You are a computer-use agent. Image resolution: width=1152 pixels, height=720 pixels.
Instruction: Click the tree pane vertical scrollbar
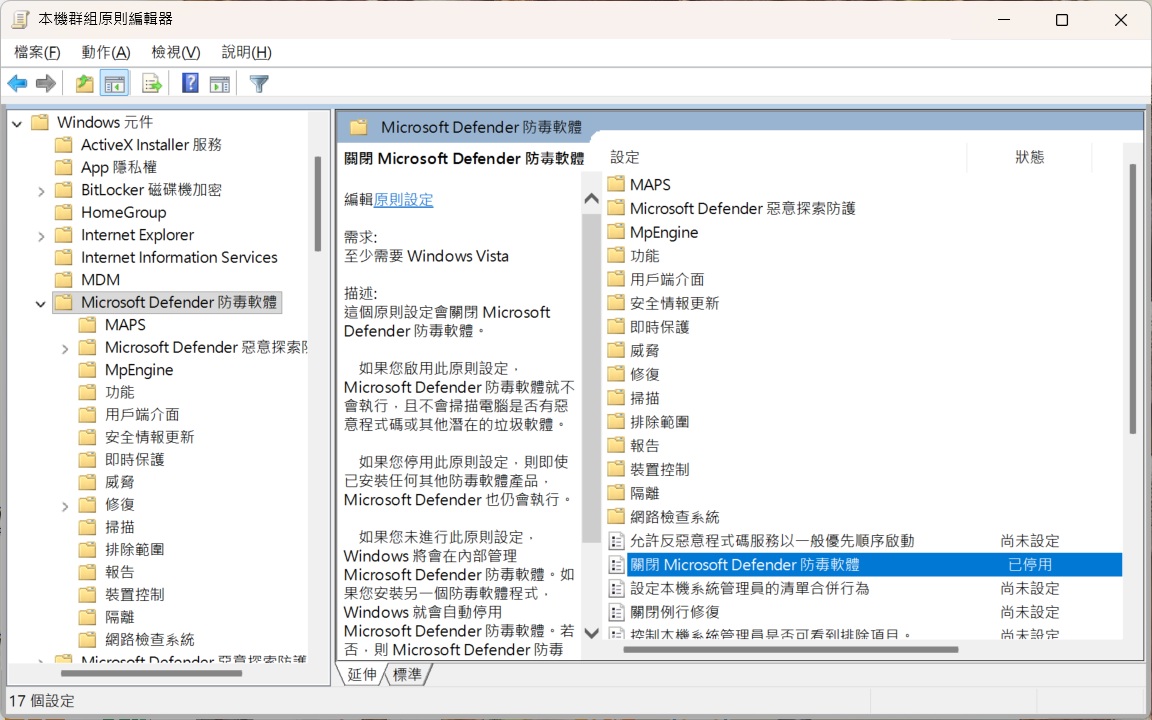pyautogui.click(x=317, y=204)
